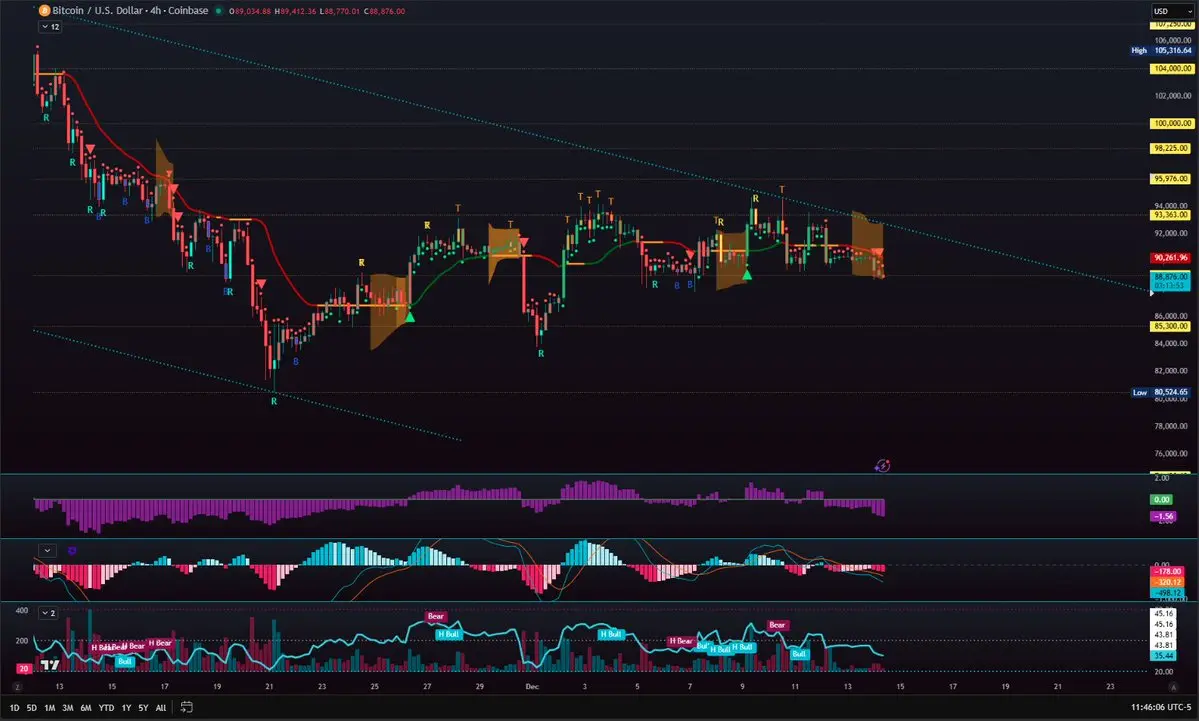The width and height of the screenshot is (1199, 721).
Task: Click red sell triangle at latest candle
Action: point(878,253)
